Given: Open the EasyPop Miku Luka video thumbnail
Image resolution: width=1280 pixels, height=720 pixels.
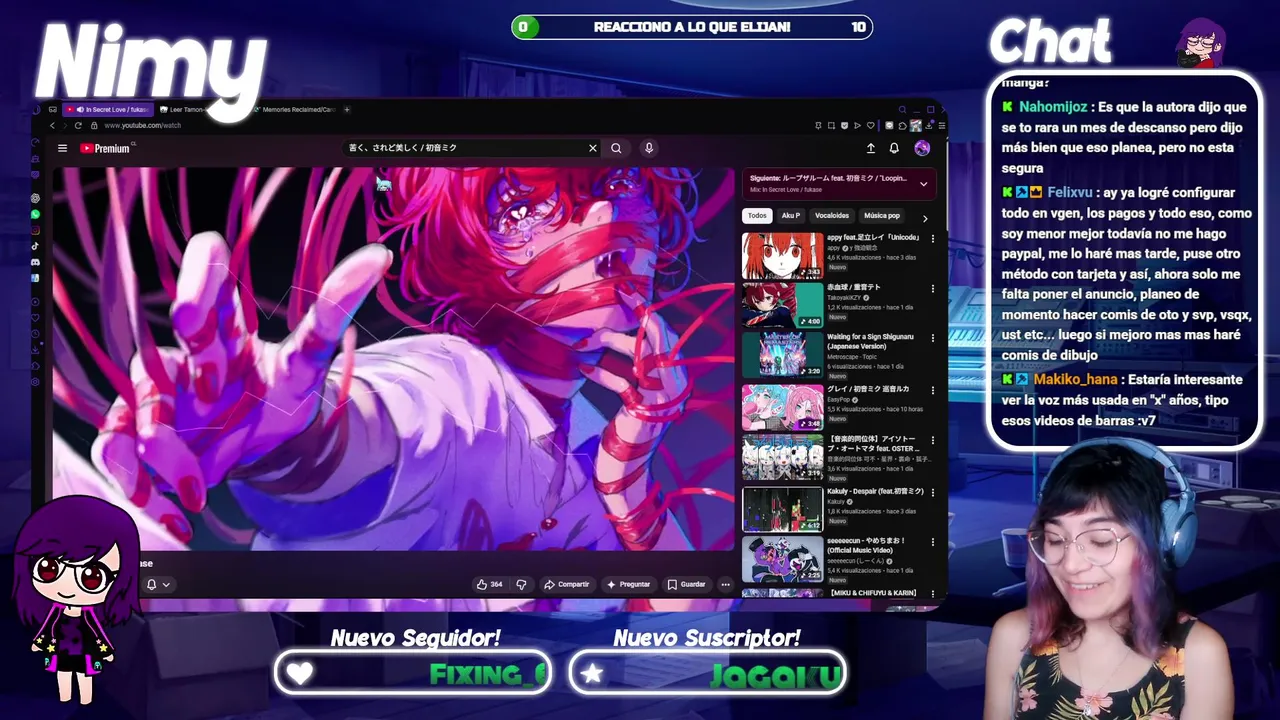Looking at the screenshot, I should coord(782,407).
